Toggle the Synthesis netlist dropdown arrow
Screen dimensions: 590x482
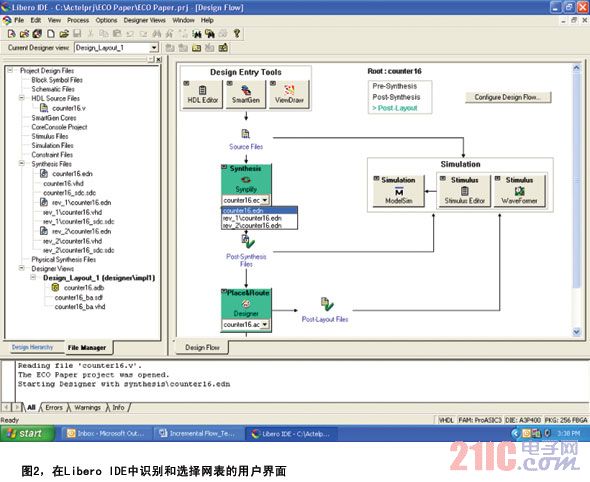[x=265, y=200]
